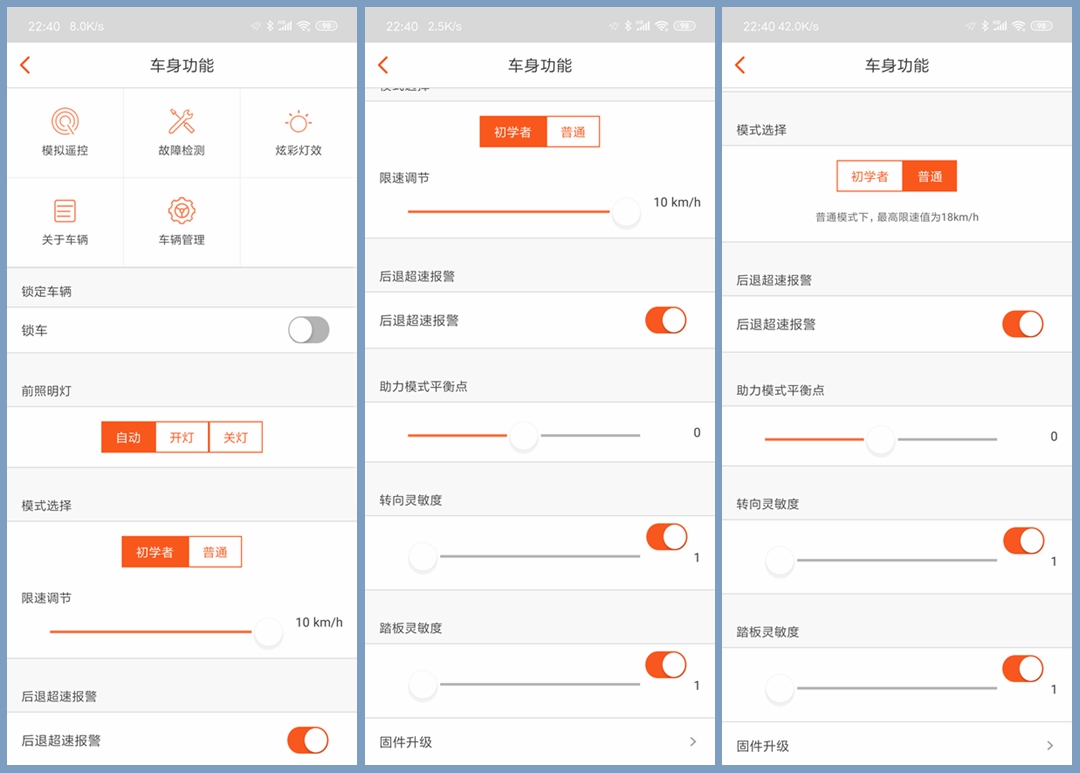
Task: Switch to 初学者 mode on right screen
Action: (x=869, y=175)
